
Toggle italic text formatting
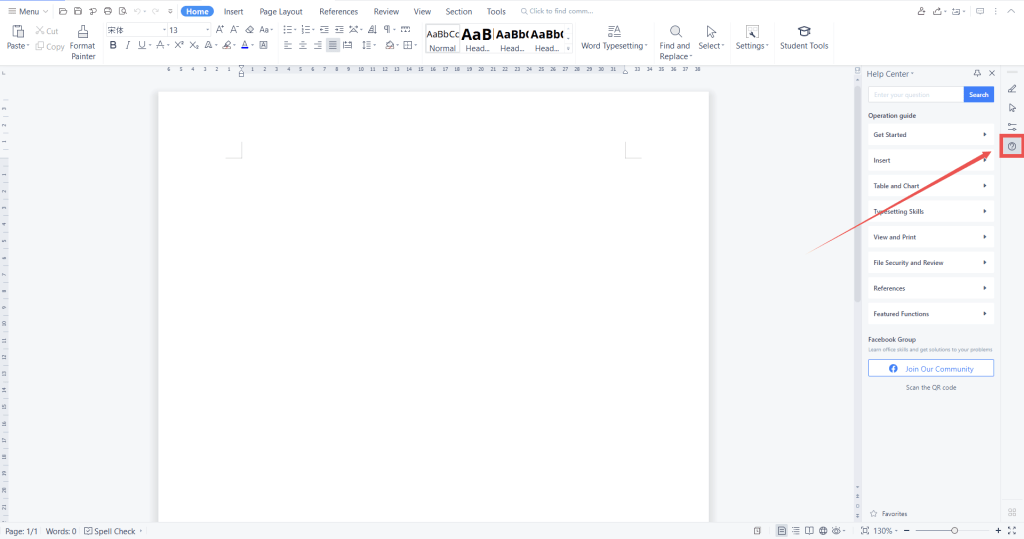click(x=128, y=45)
